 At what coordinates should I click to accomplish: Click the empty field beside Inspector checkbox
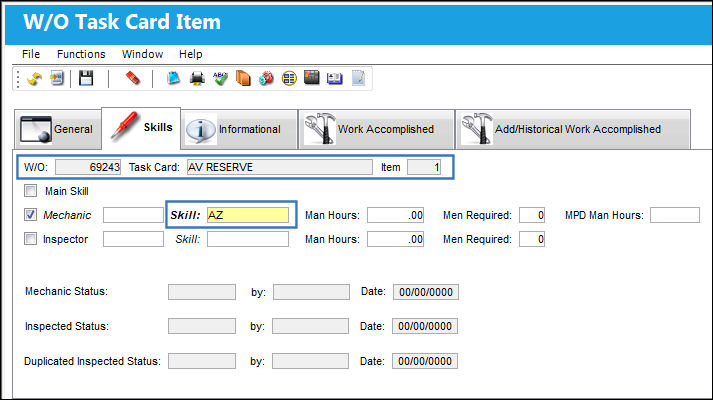pos(133,239)
